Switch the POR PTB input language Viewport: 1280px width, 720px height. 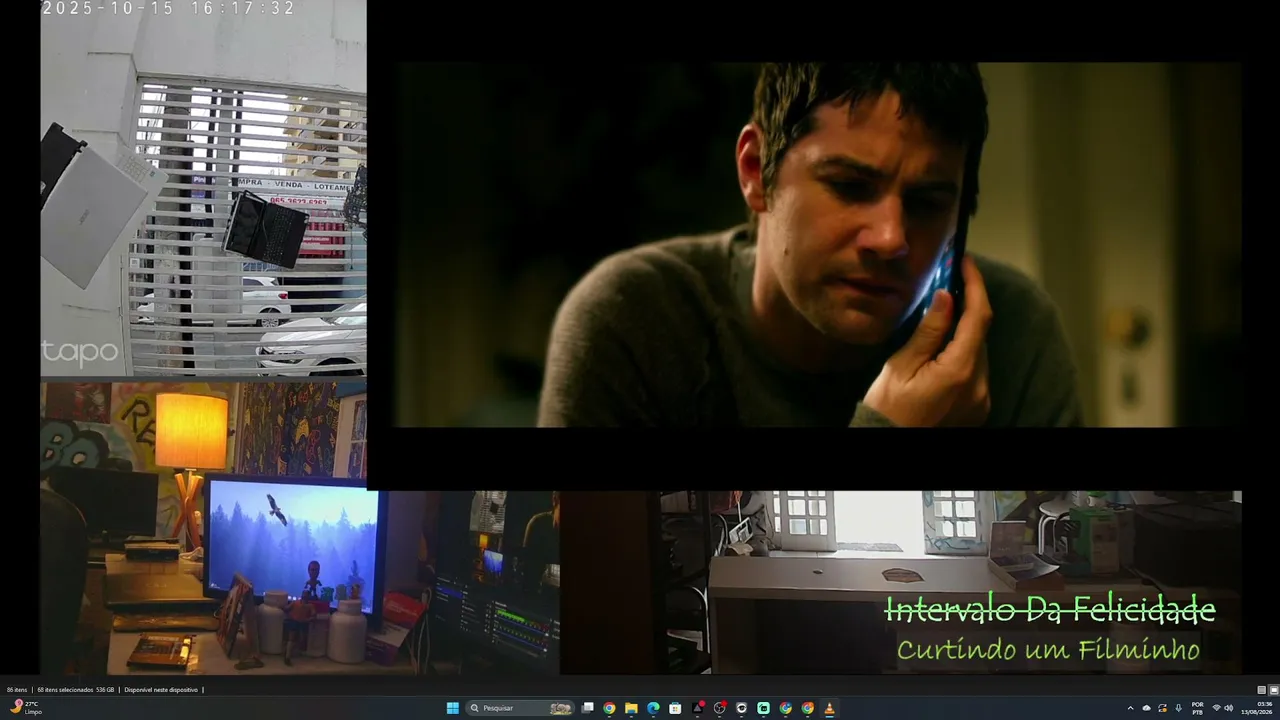[1197, 708]
